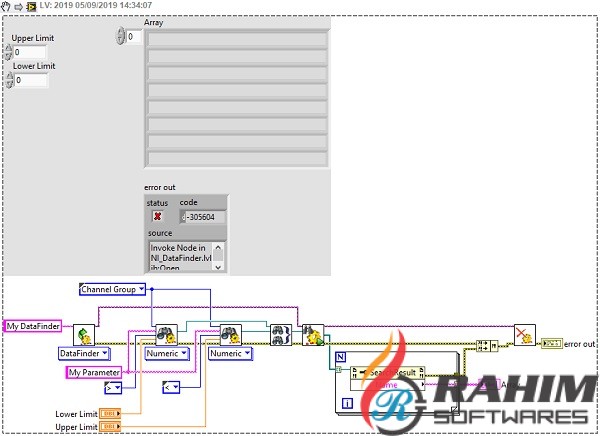This screenshot has width=600, height=436.
Task: Click the first Array element row
Action: (x=237, y=39)
